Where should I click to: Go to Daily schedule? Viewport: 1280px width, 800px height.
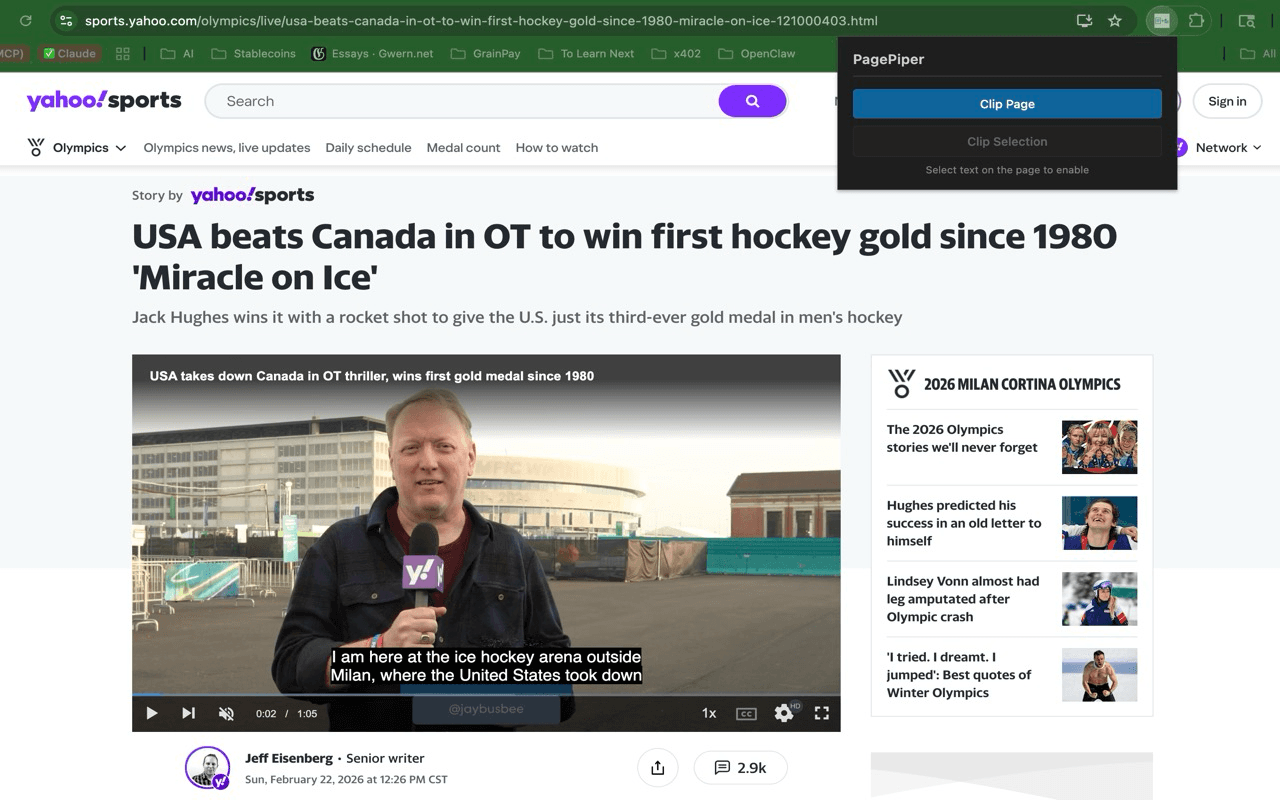[368, 148]
